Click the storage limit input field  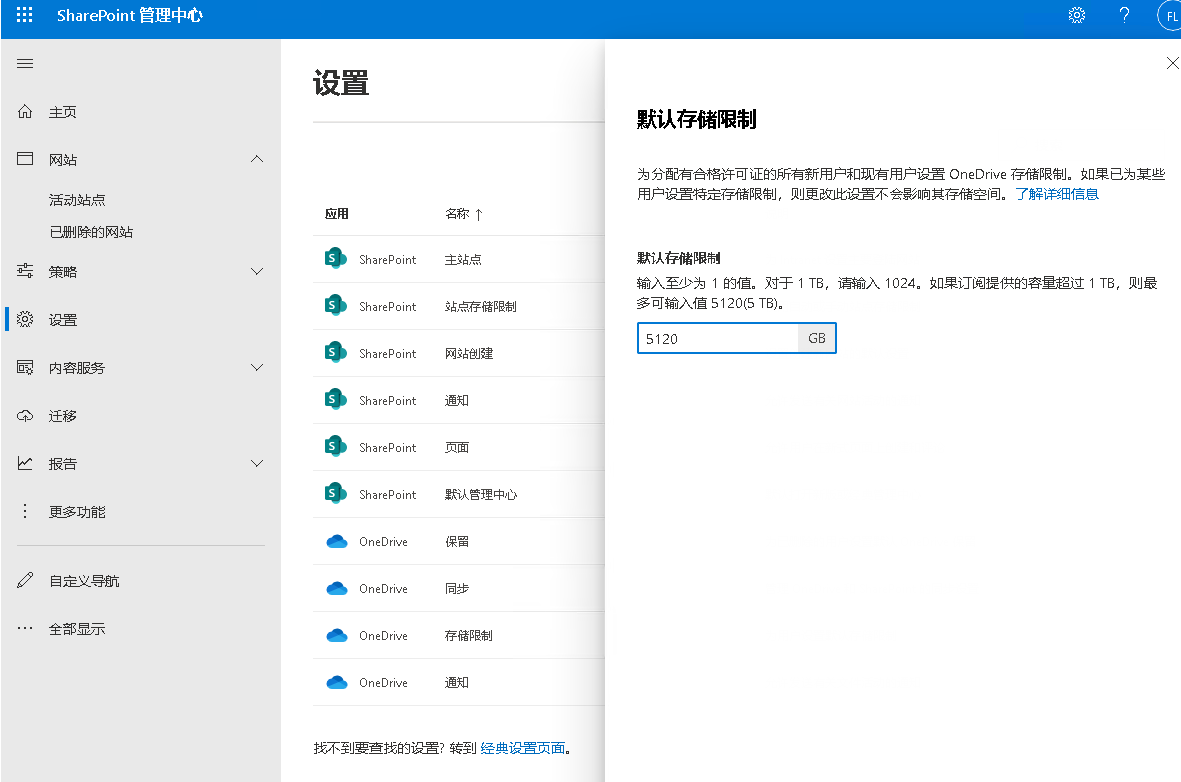click(x=717, y=338)
